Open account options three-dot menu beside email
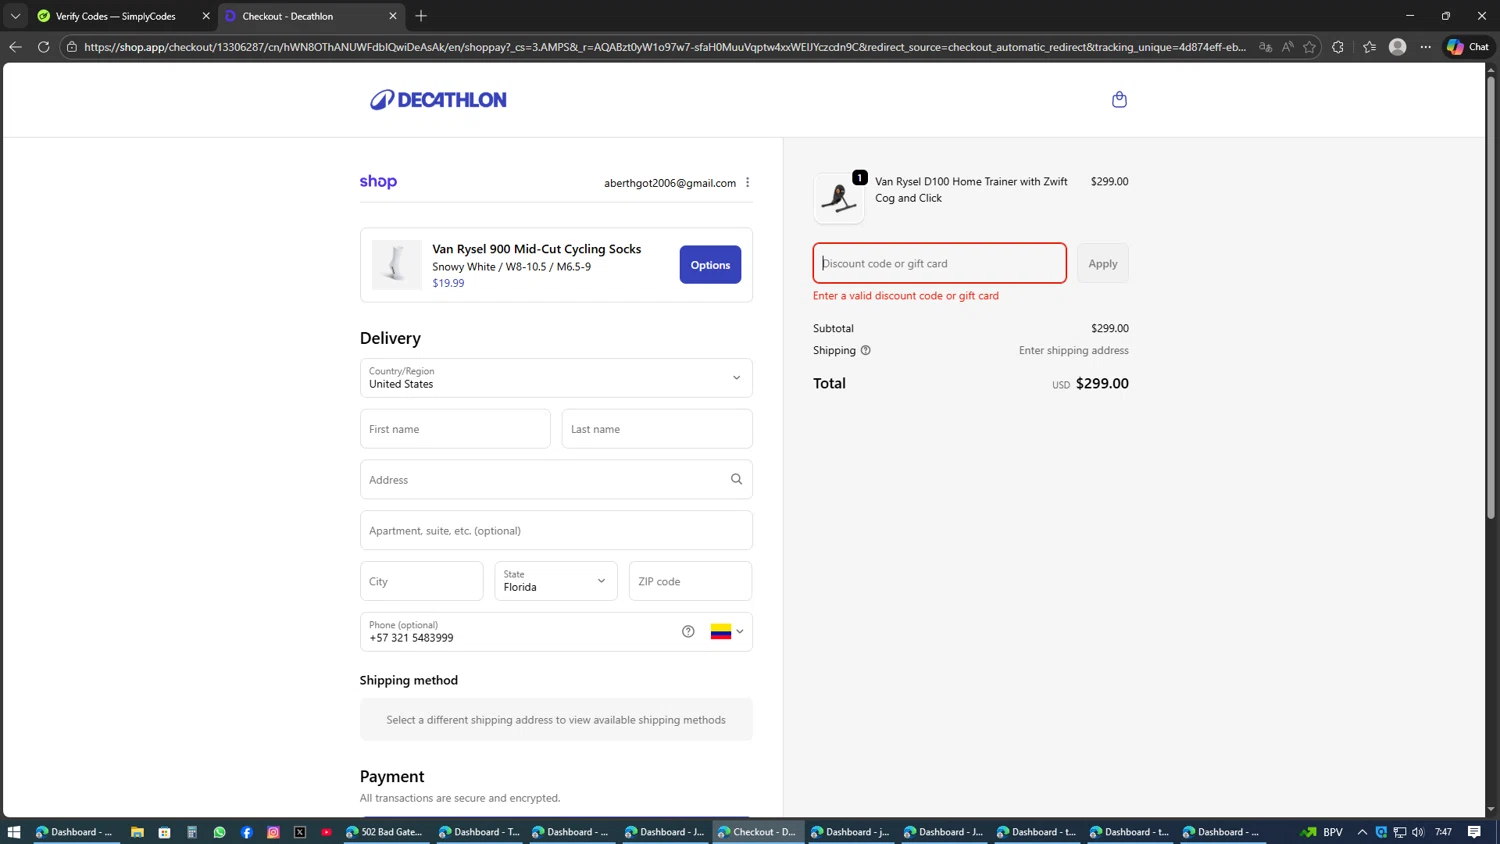The width and height of the screenshot is (1500, 844). click(x=748, y=182)
